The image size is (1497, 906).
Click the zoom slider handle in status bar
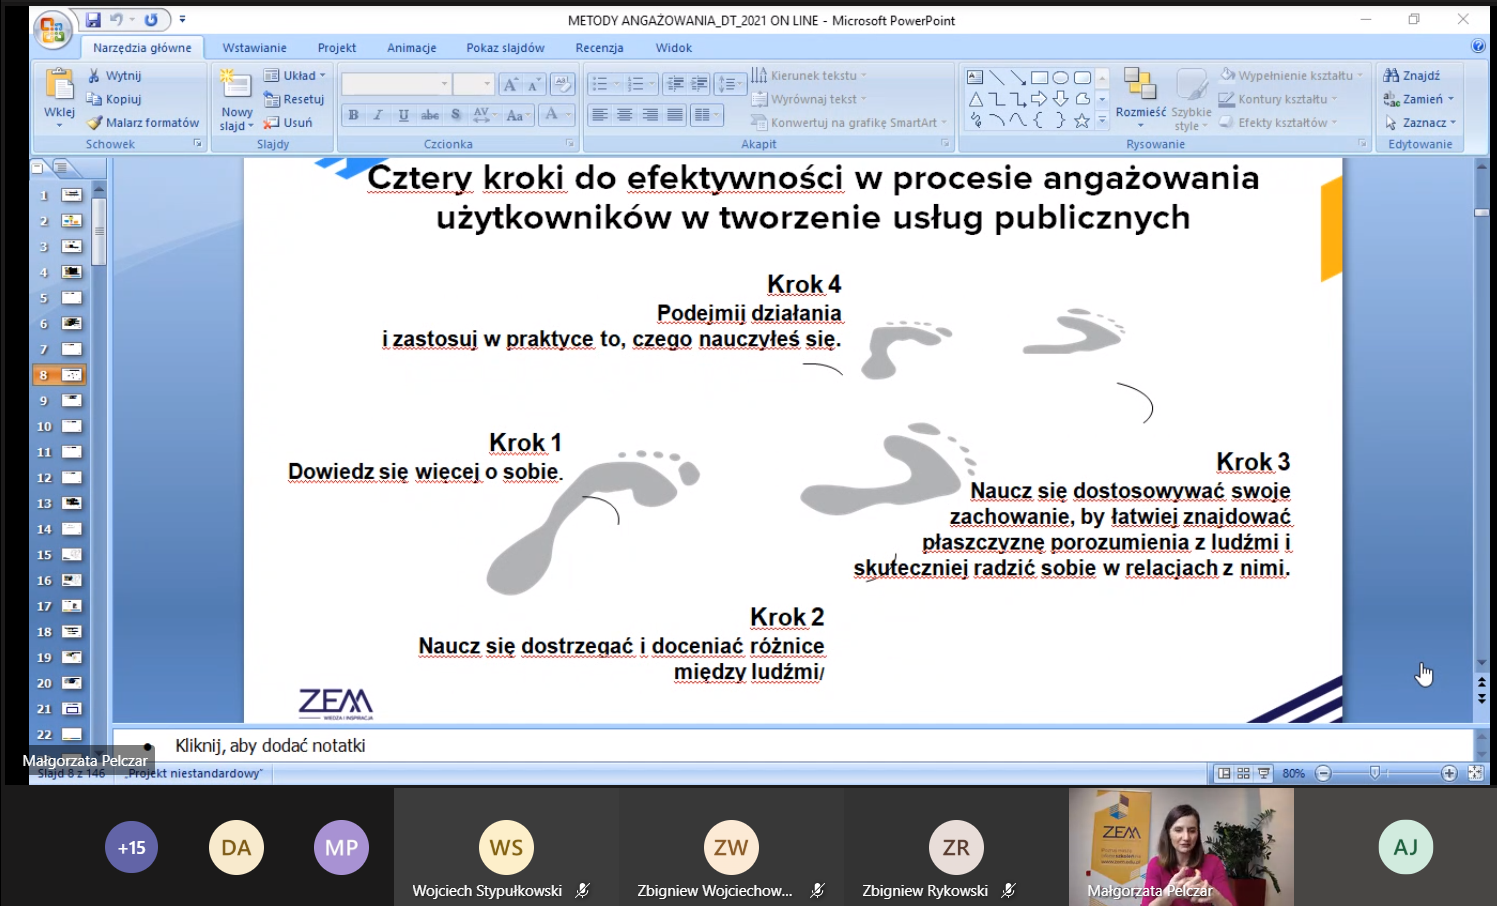[x=1375, y=773]
